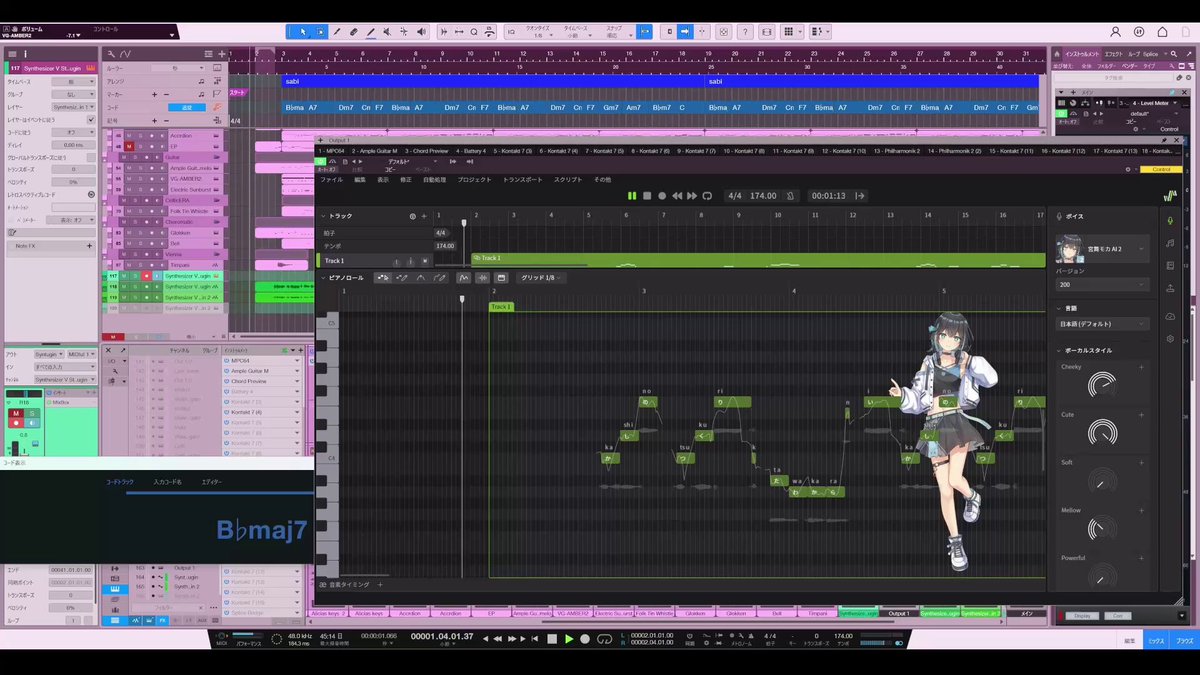Select the Range tool in Studio One toolbar
Viewport: 1200px width, 675px height.
pyautogui.click(x=320, y=32)
